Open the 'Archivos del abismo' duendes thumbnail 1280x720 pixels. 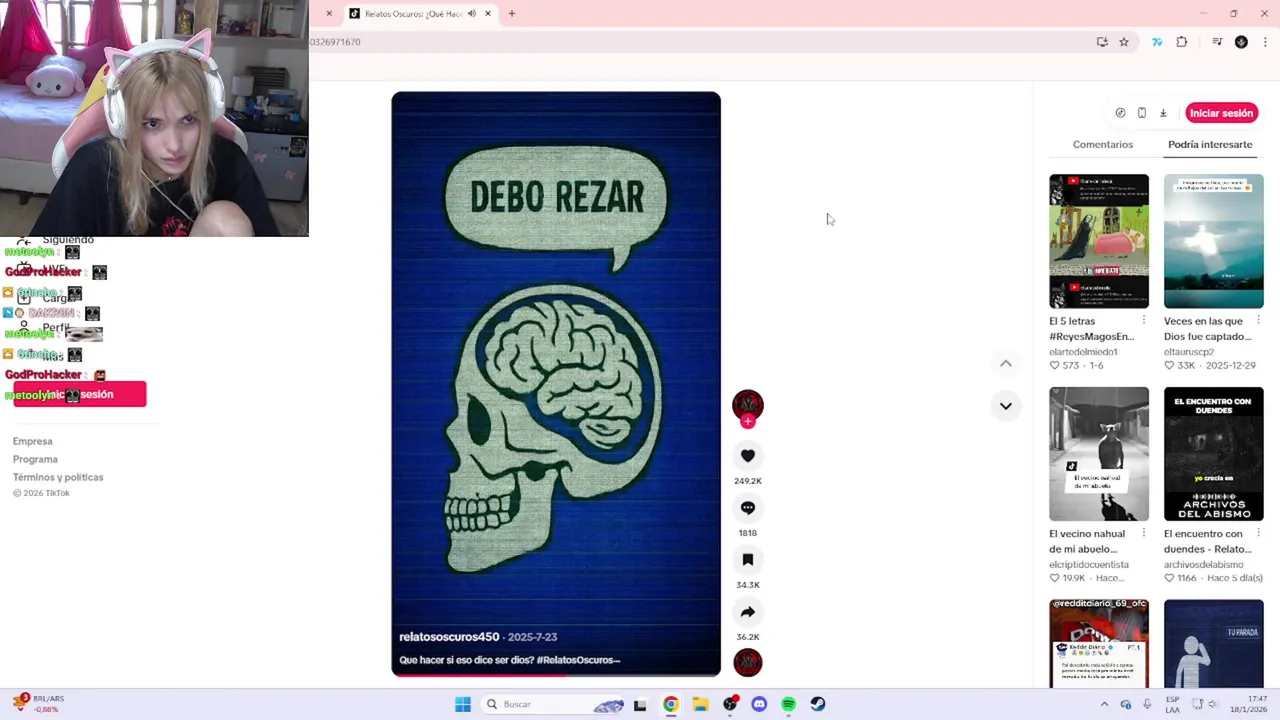[1214, 454]
